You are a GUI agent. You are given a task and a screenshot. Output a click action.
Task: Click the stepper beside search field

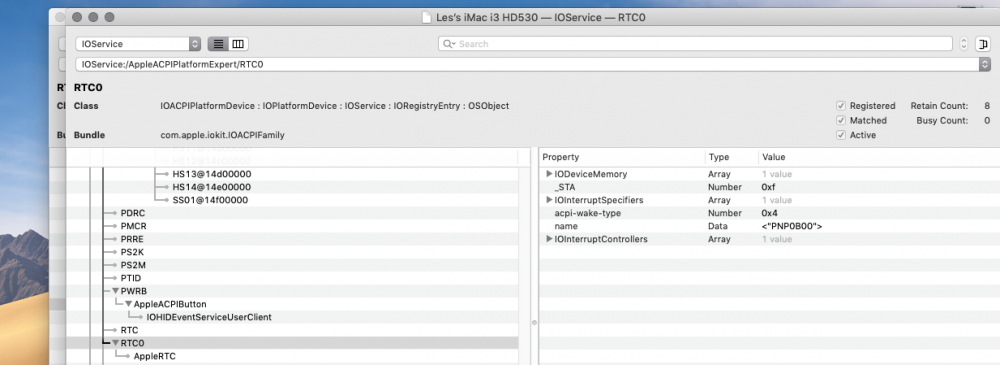click(x=964, y=44)
